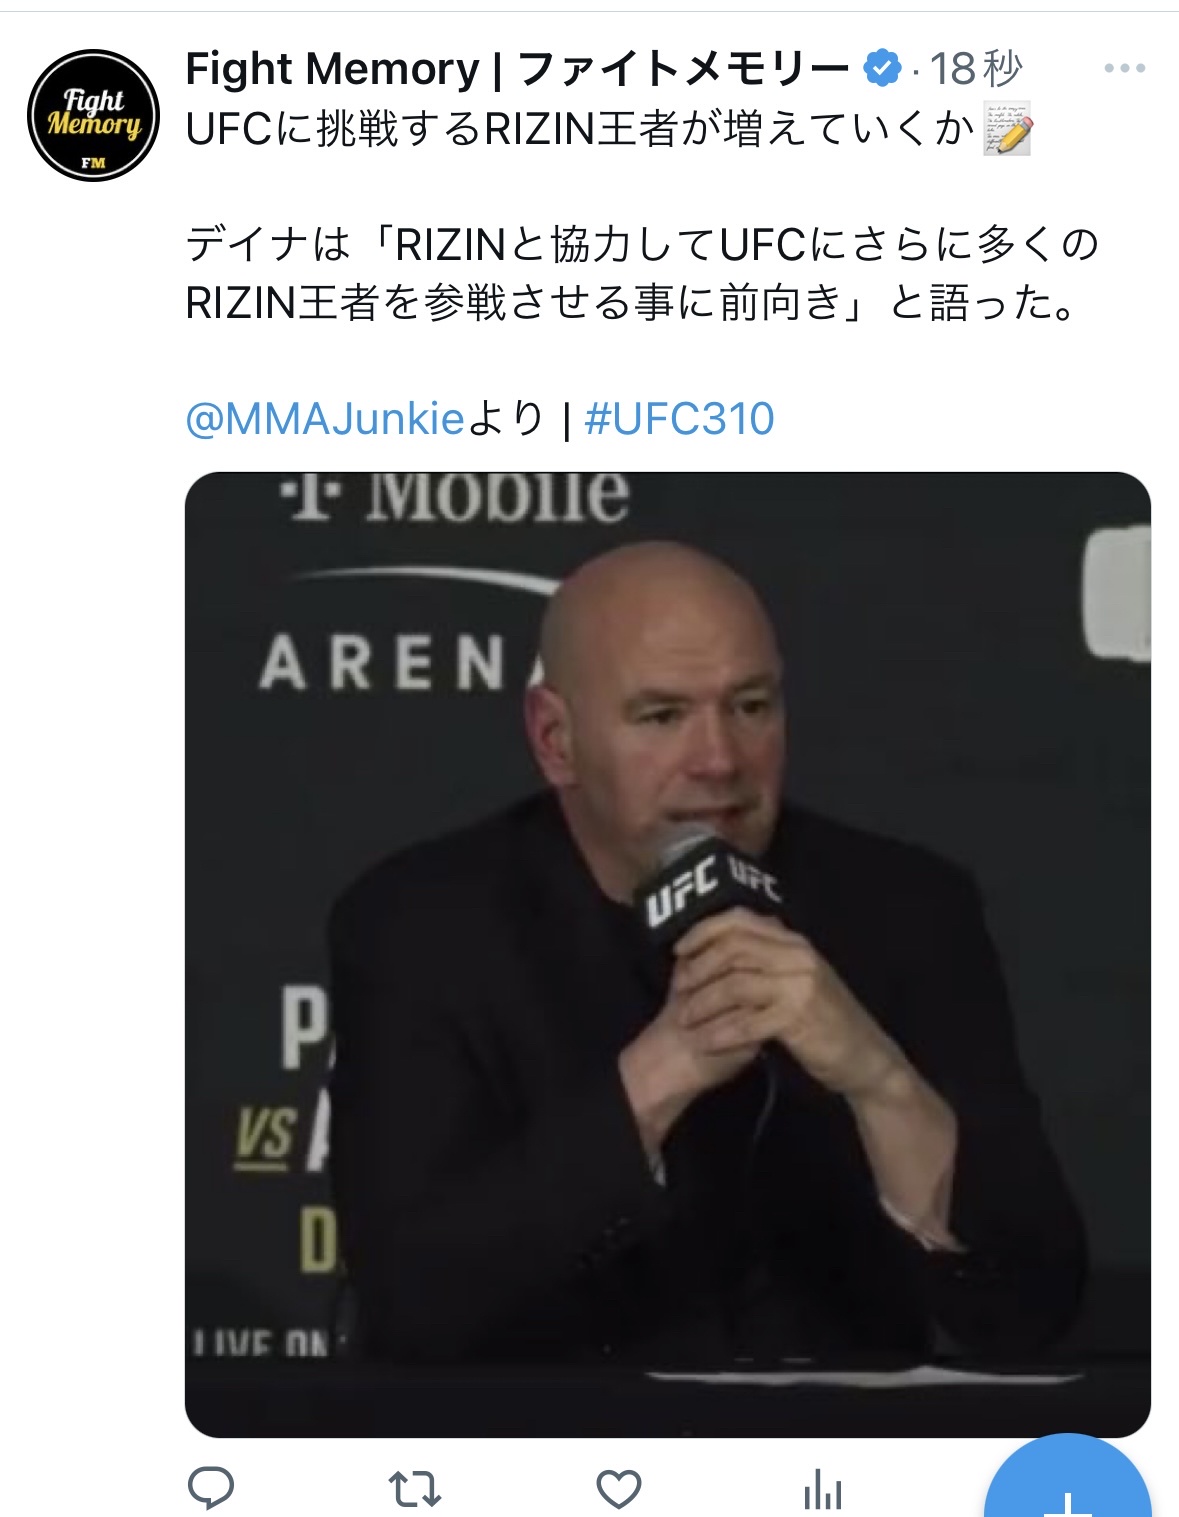Image resolution: width=1179 pixels, height=1517 pixels.
Task: Tap the retweet arrows icon
Action: [x=414, y=1489]
